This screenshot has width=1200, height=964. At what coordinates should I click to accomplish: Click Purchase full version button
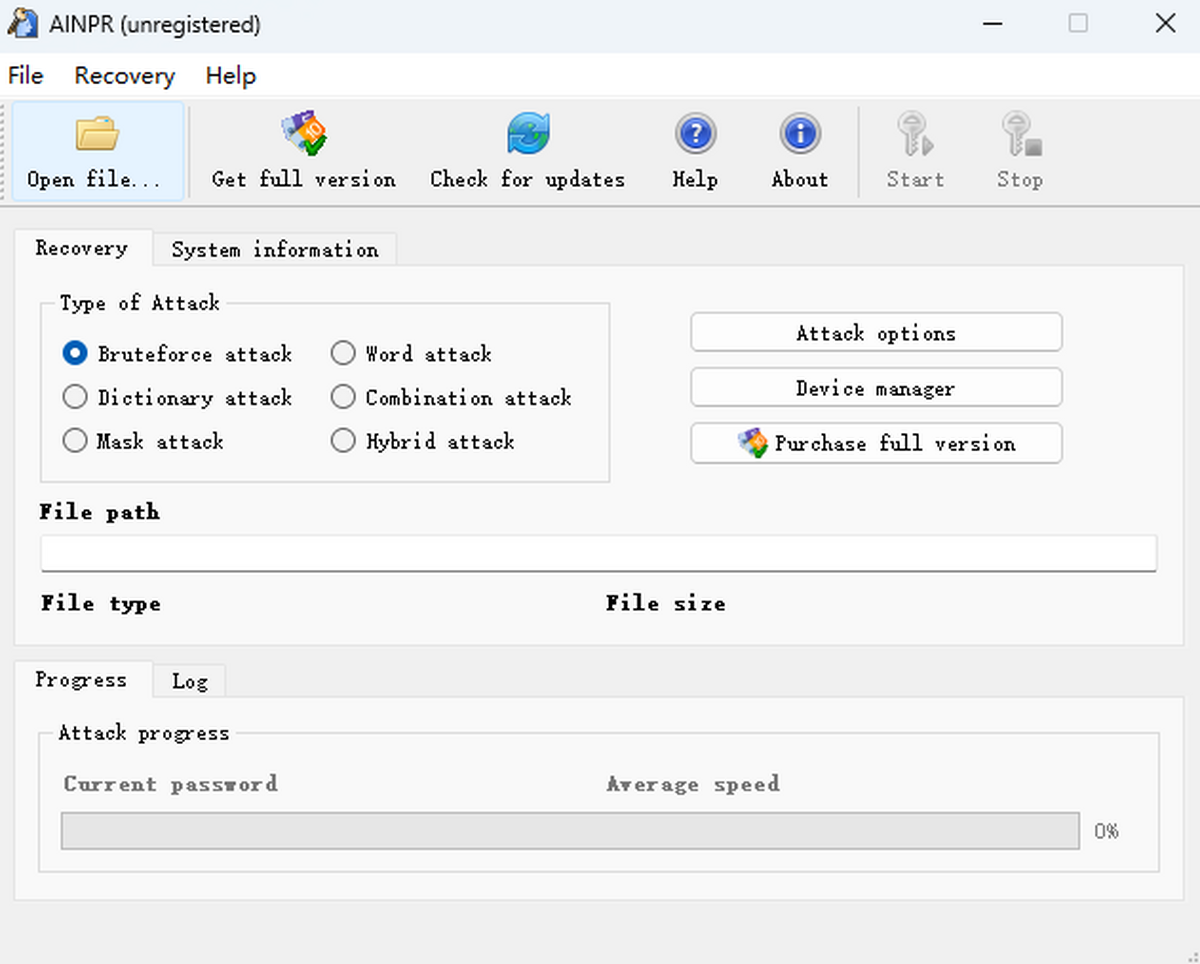[x=876, y=443]
